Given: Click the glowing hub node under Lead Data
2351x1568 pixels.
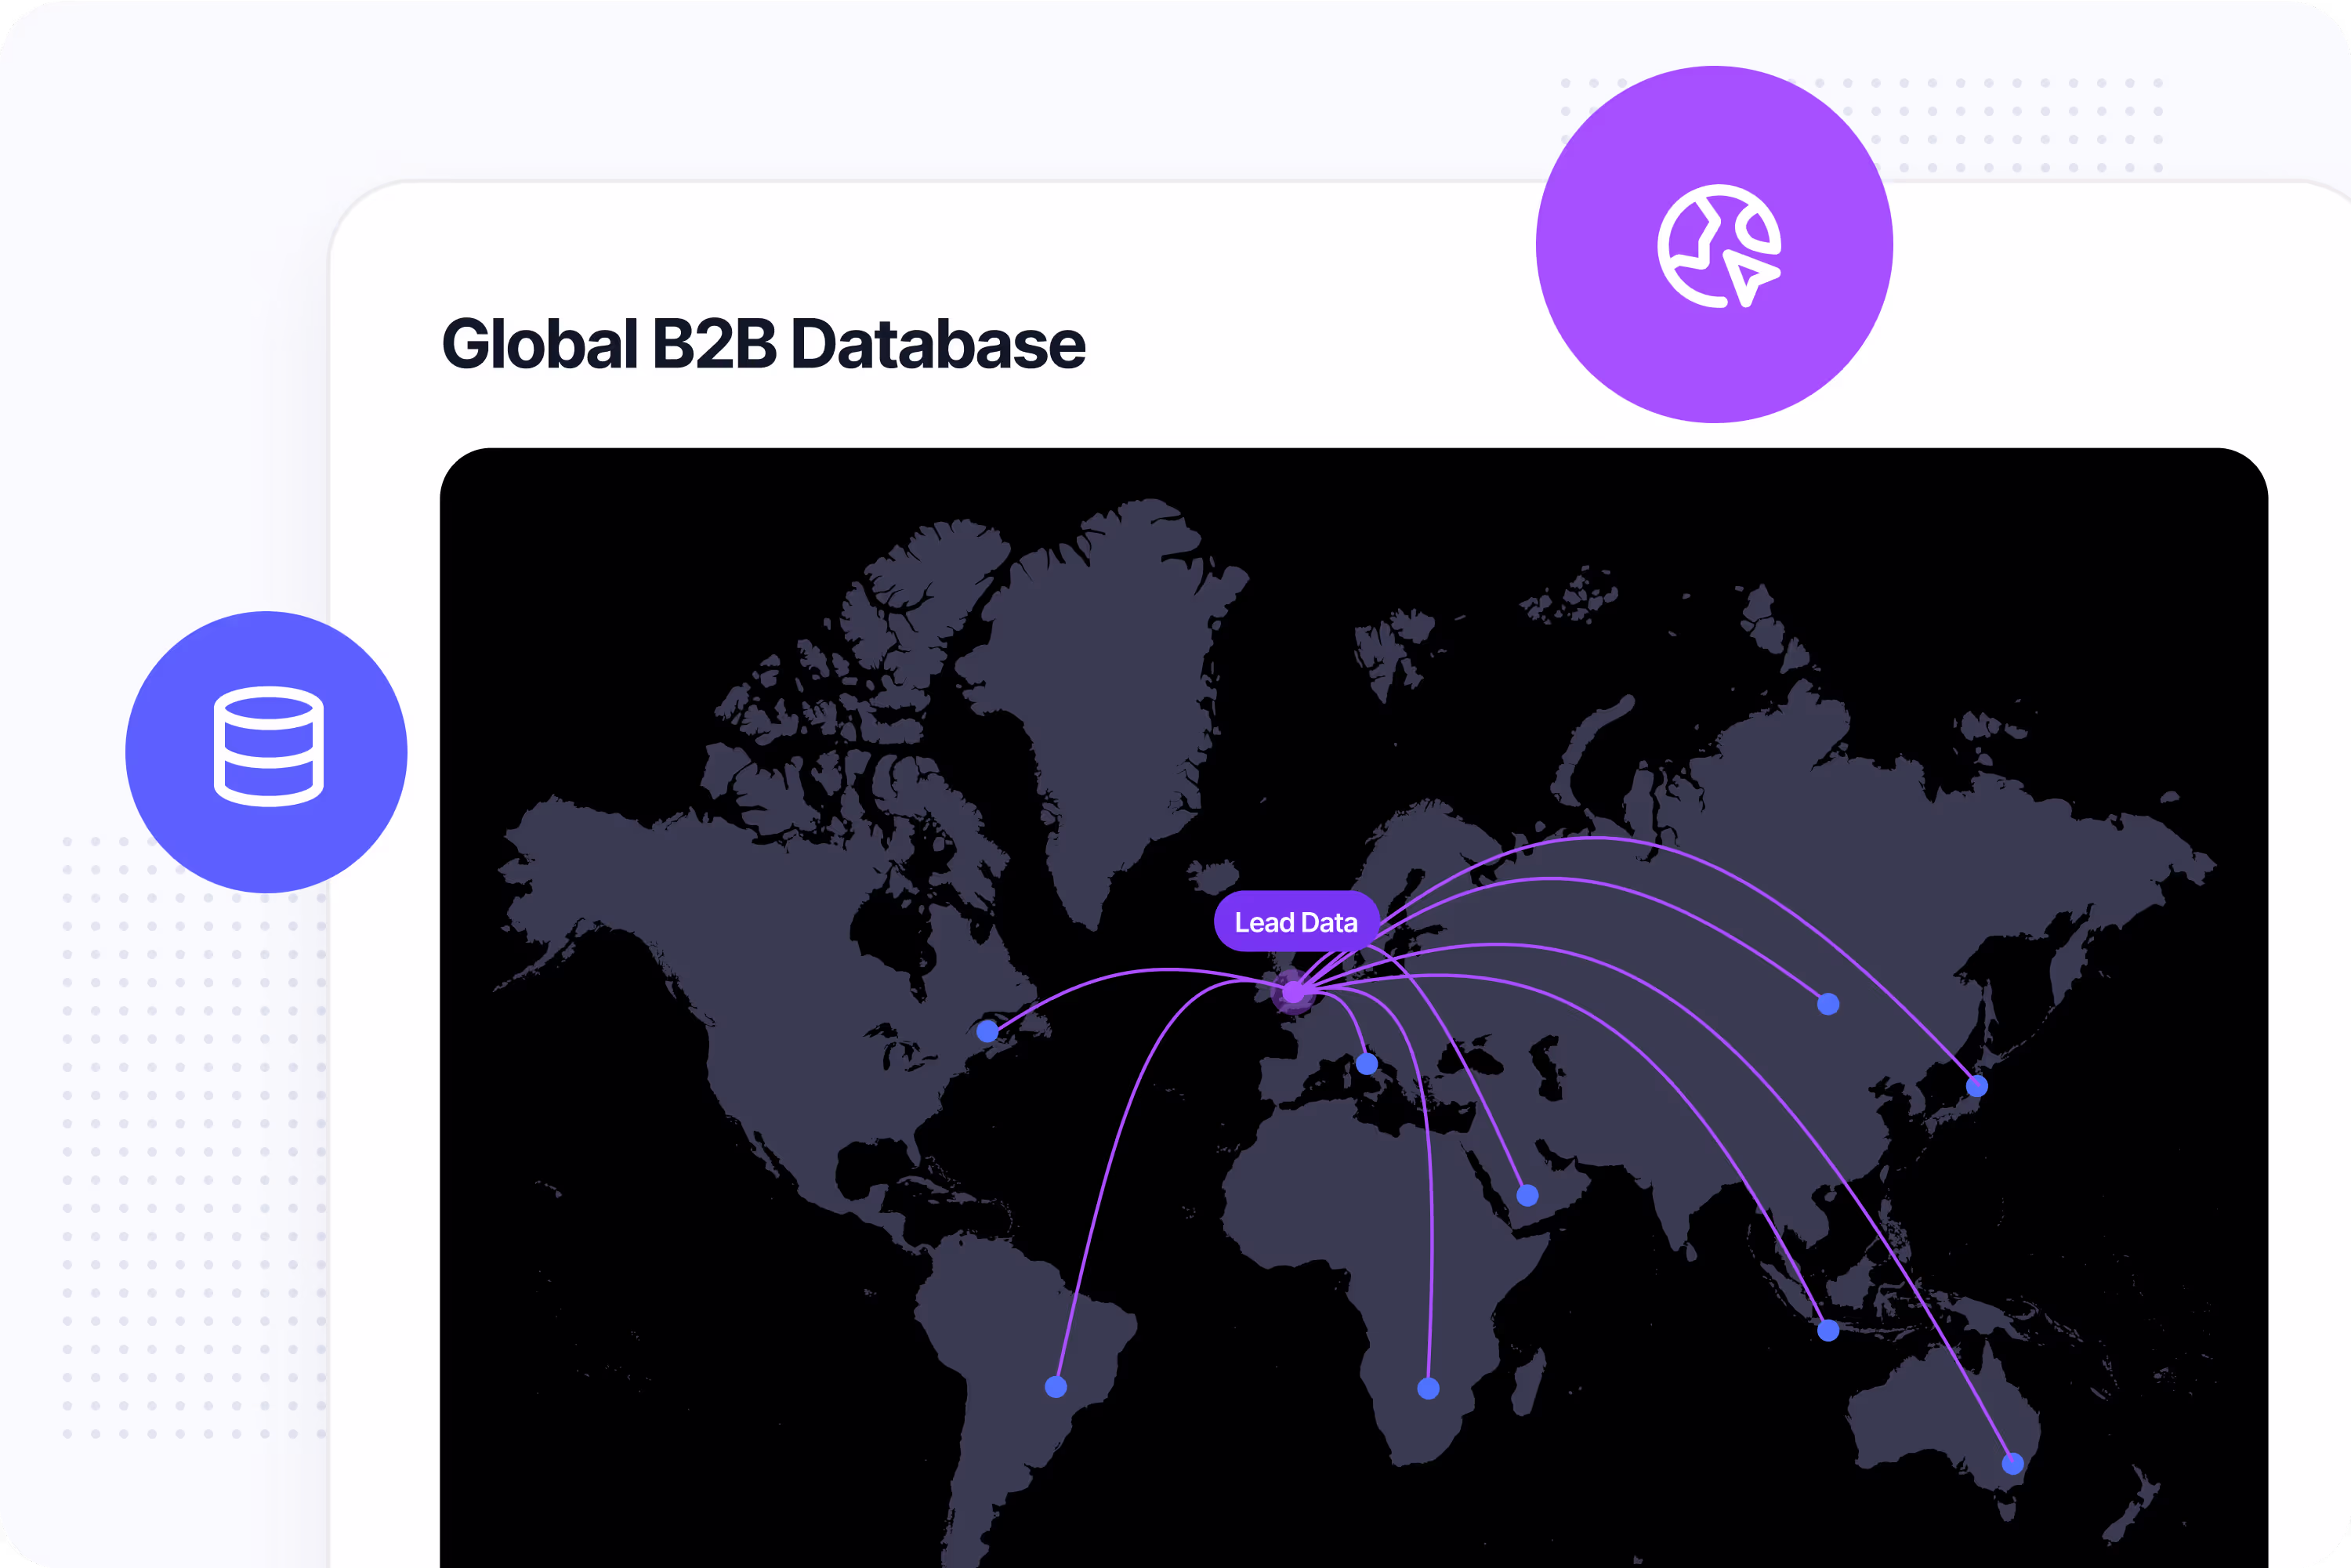Looking at the screenshot, I should [x=1293, y=992].
